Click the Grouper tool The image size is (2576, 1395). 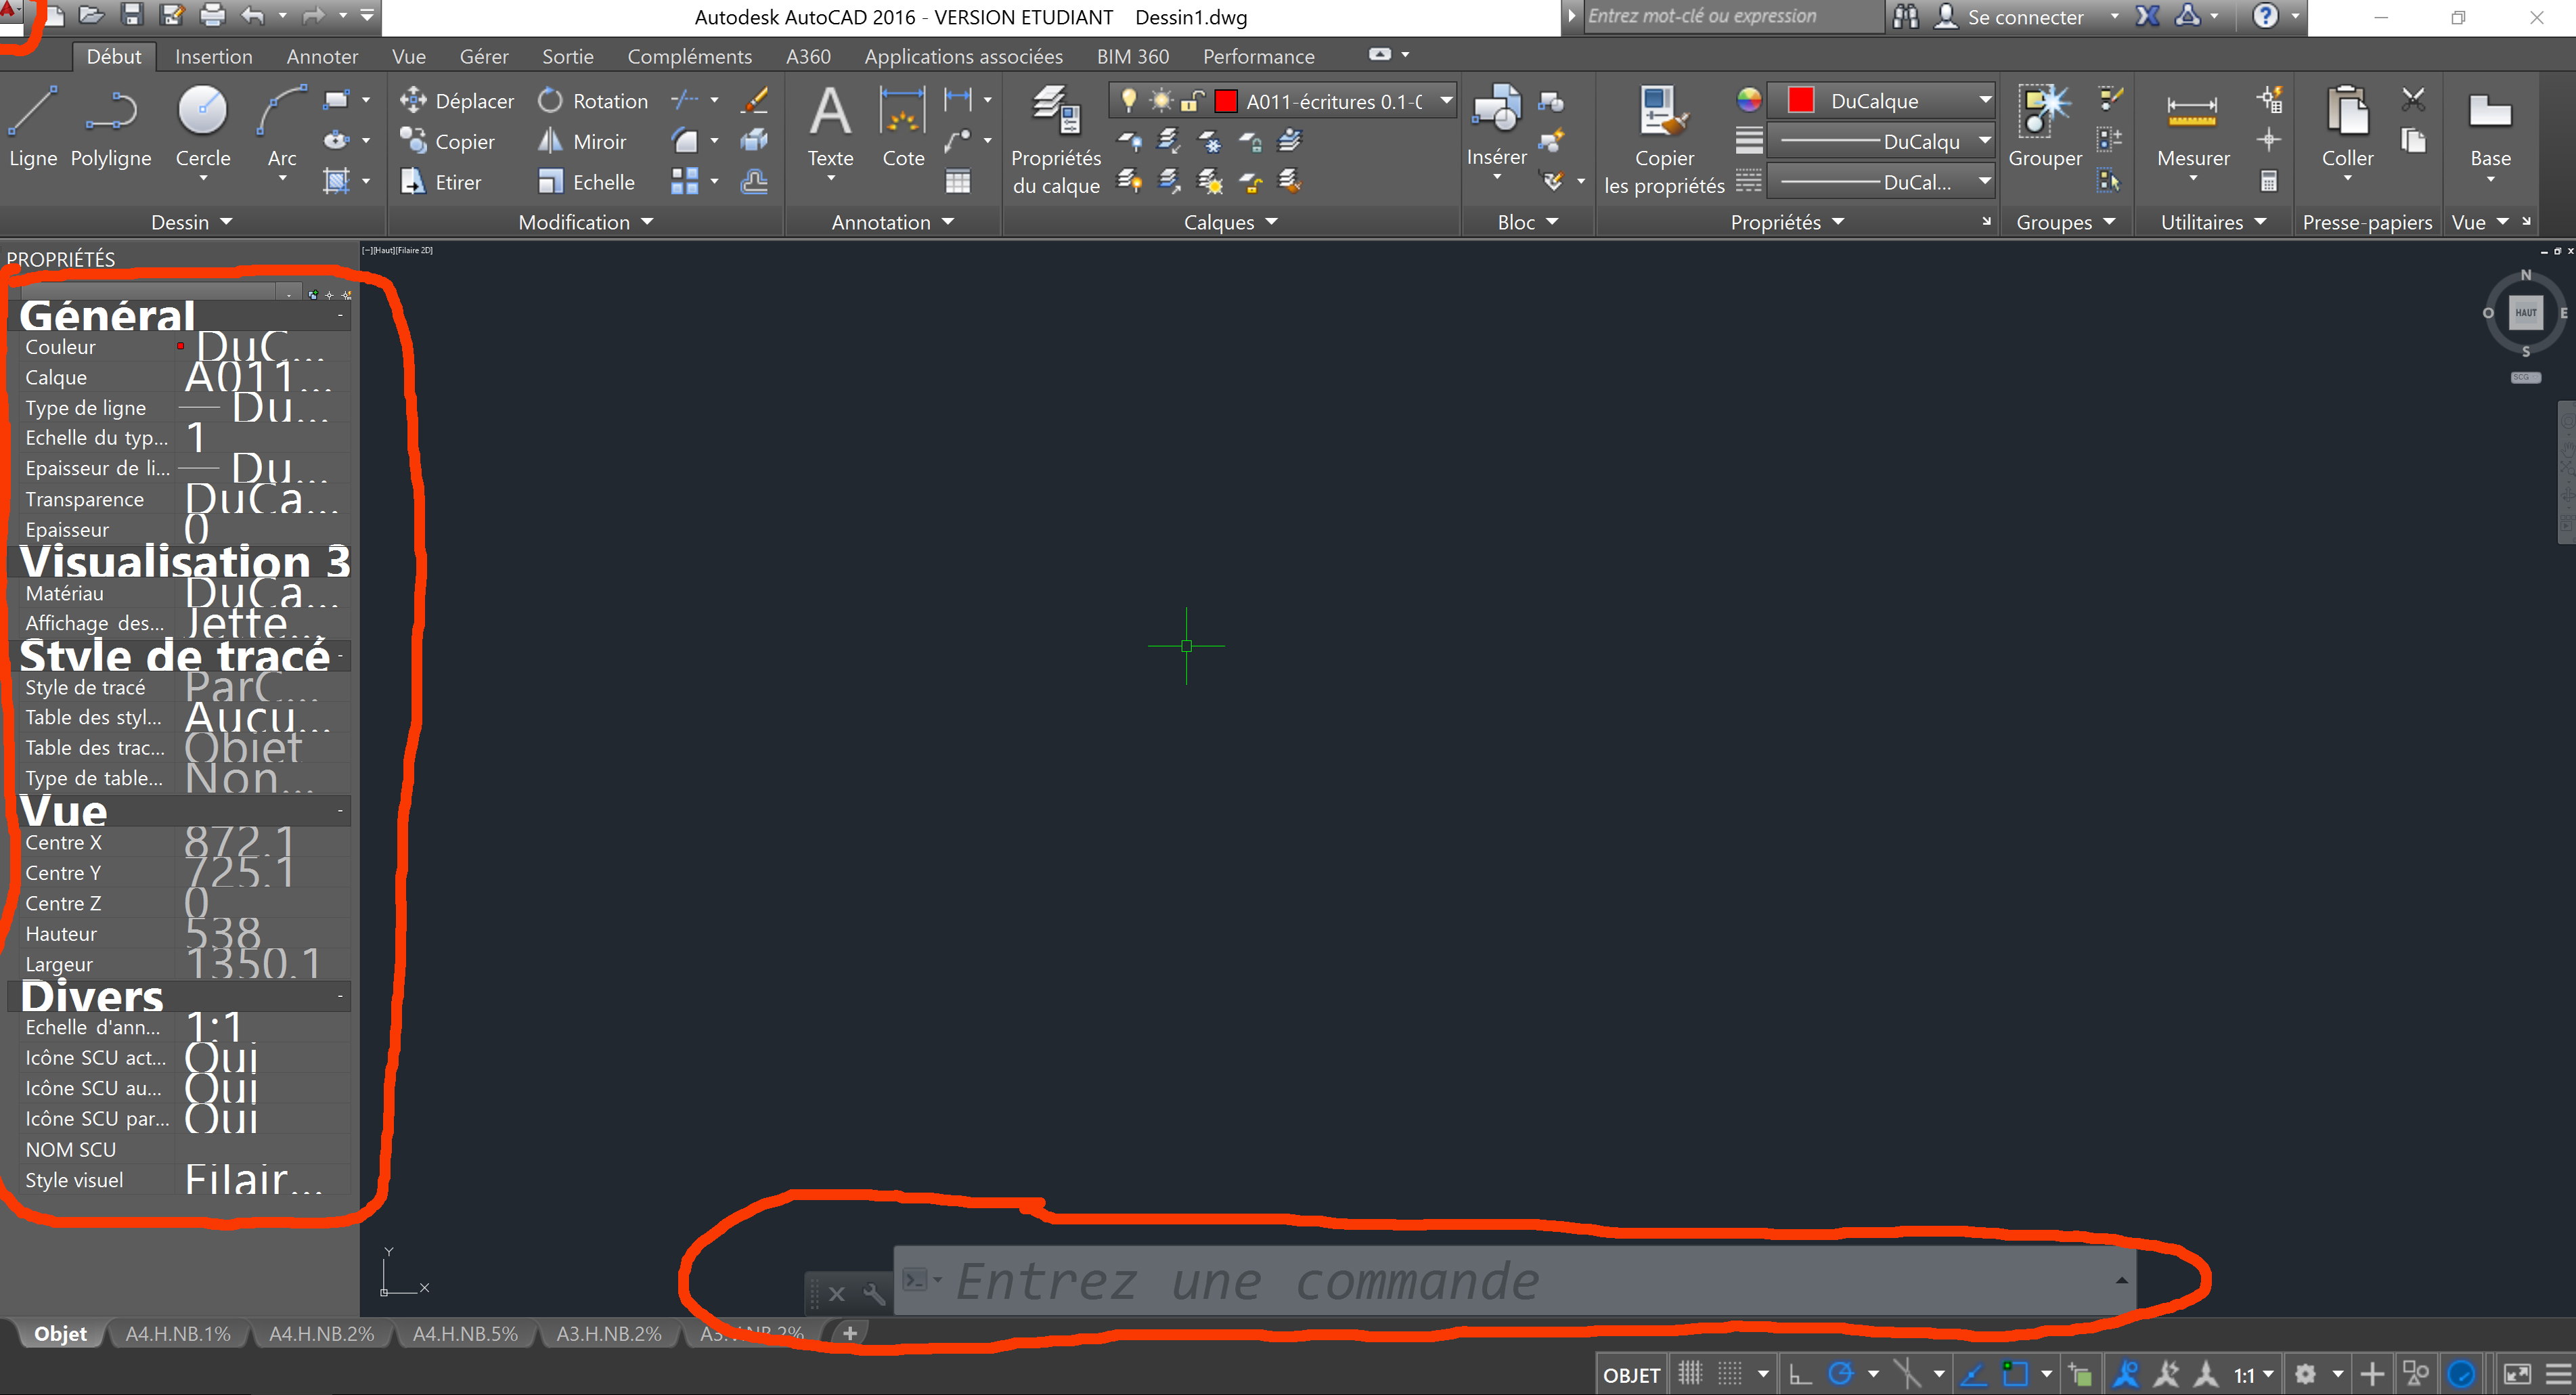pos(2044,130)
